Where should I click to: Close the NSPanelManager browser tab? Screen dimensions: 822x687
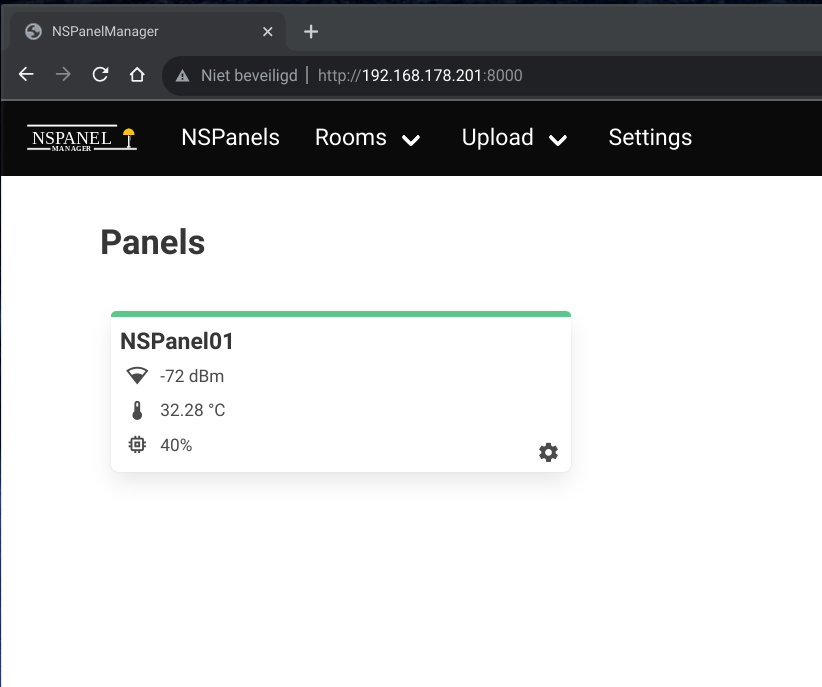[267, 31]
